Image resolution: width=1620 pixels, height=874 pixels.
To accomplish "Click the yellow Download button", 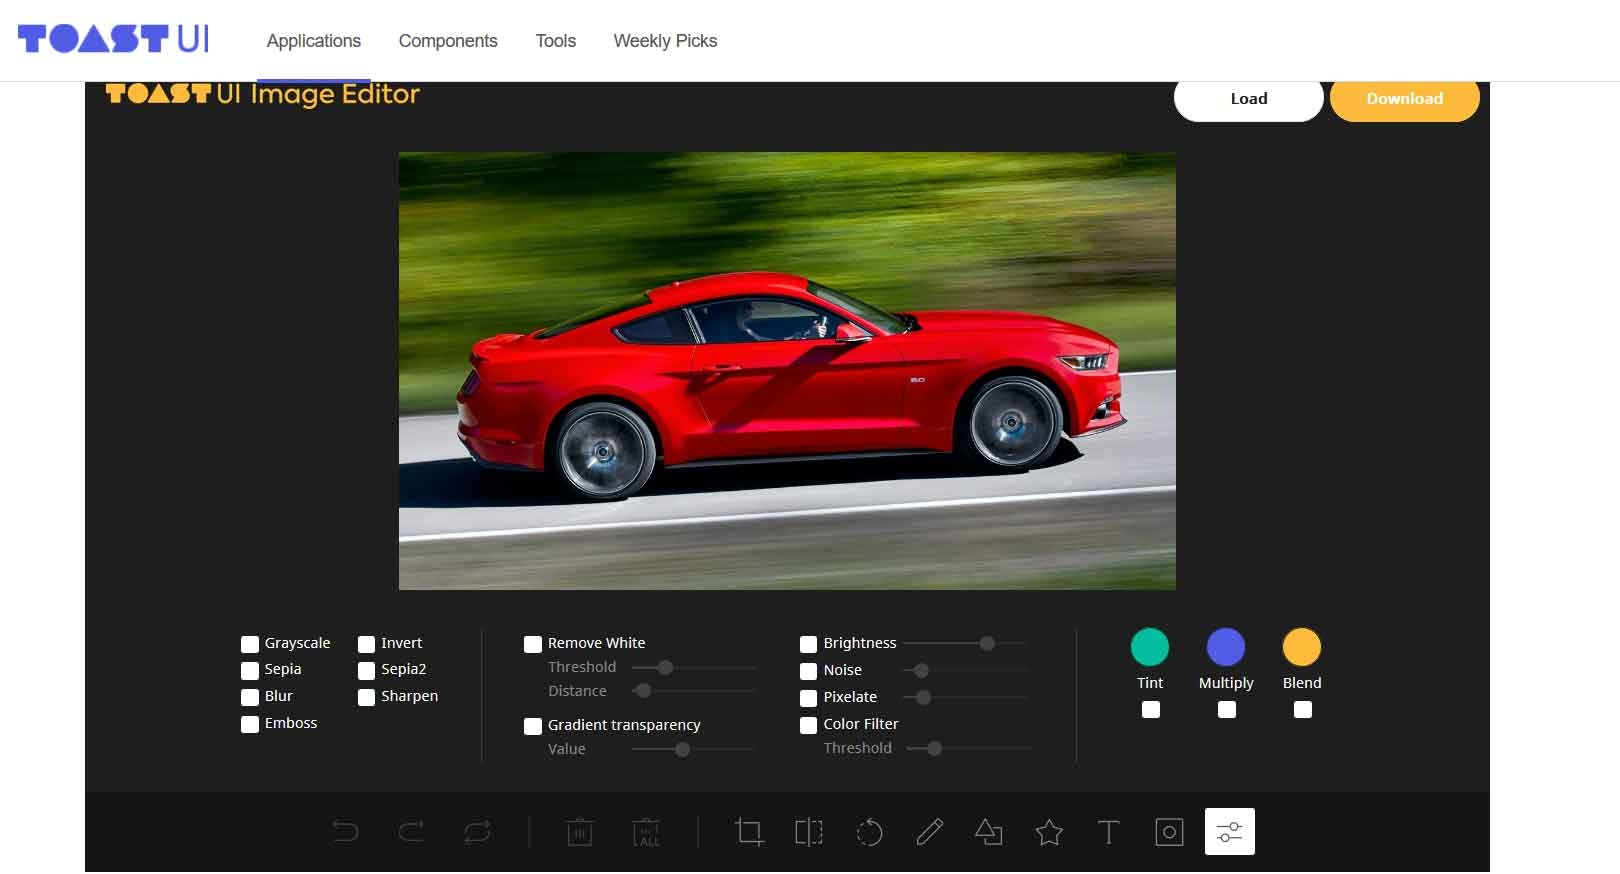I will coord(1404,99).
